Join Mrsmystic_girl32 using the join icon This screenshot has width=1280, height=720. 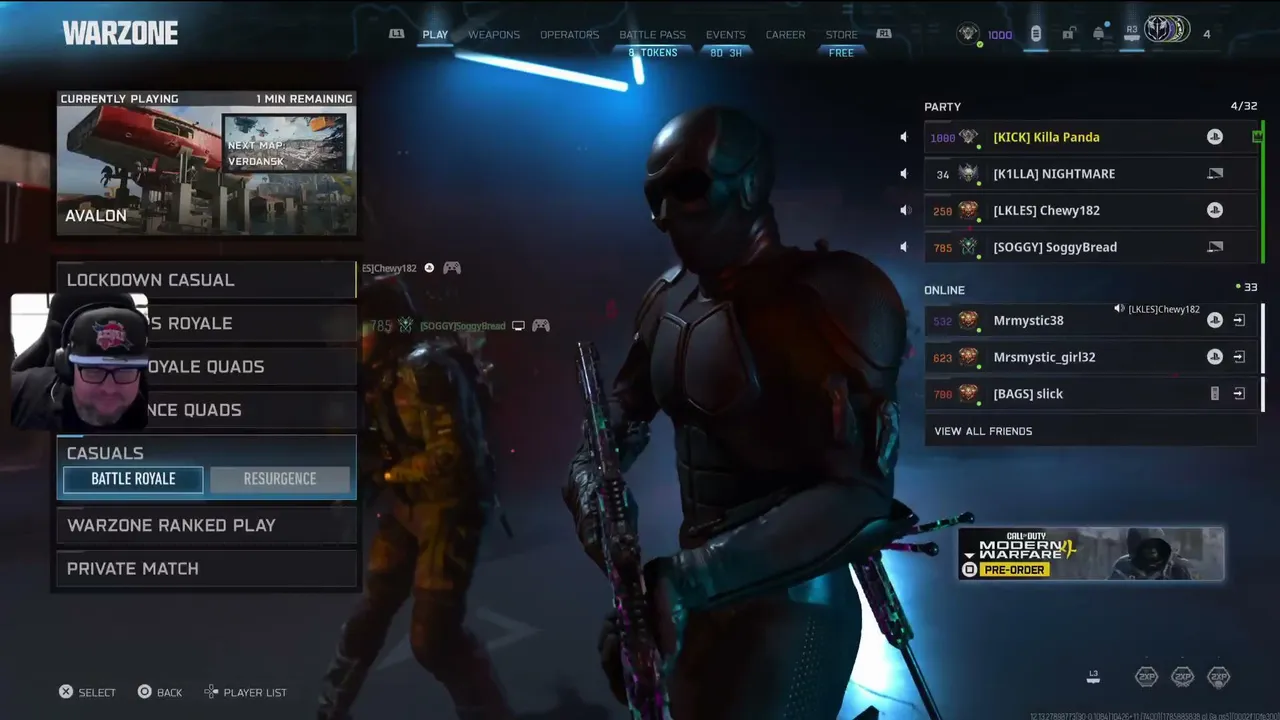tap(1239, 357)
